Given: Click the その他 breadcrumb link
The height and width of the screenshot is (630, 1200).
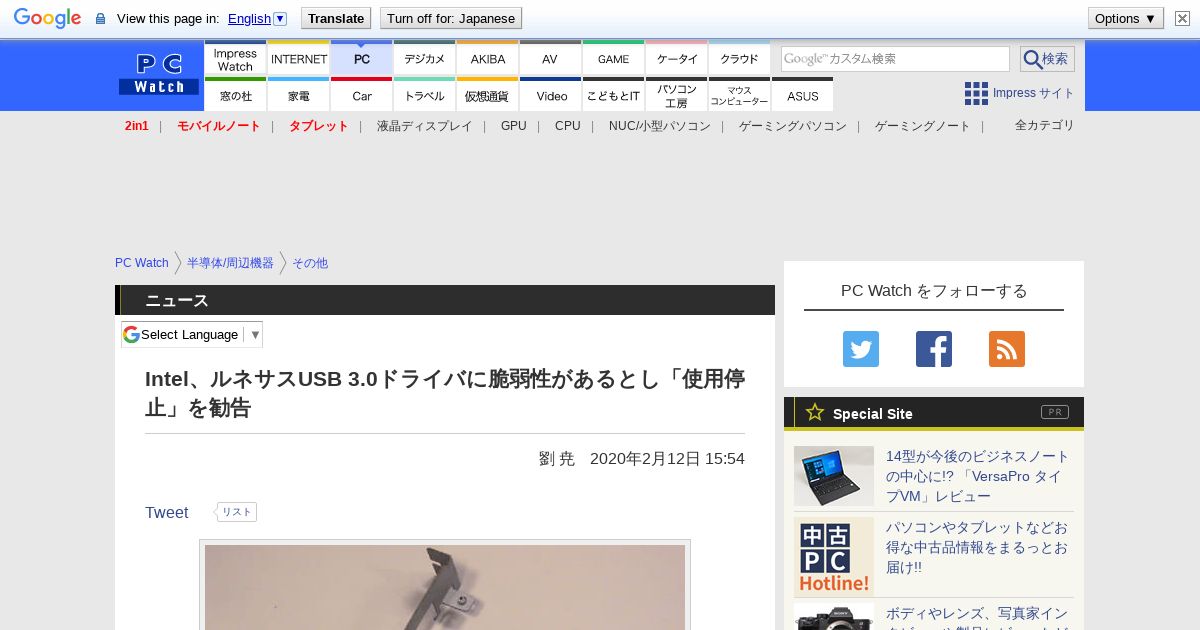Looking at the screenshot, I should 310,263.
